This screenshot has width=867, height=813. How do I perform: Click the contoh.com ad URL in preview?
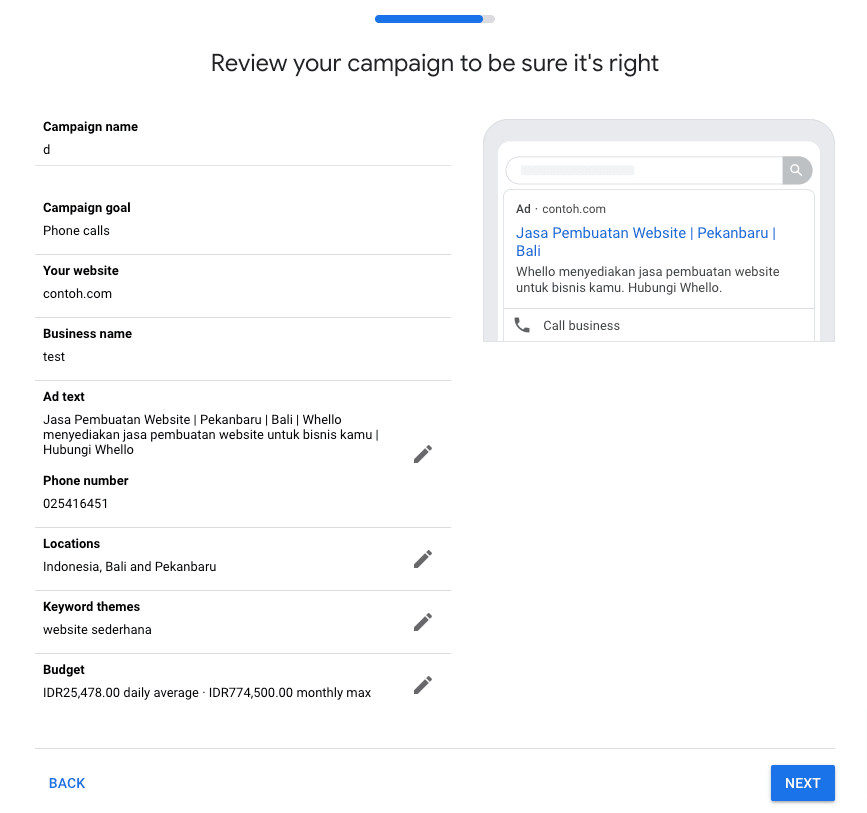(x=573, y=209)
